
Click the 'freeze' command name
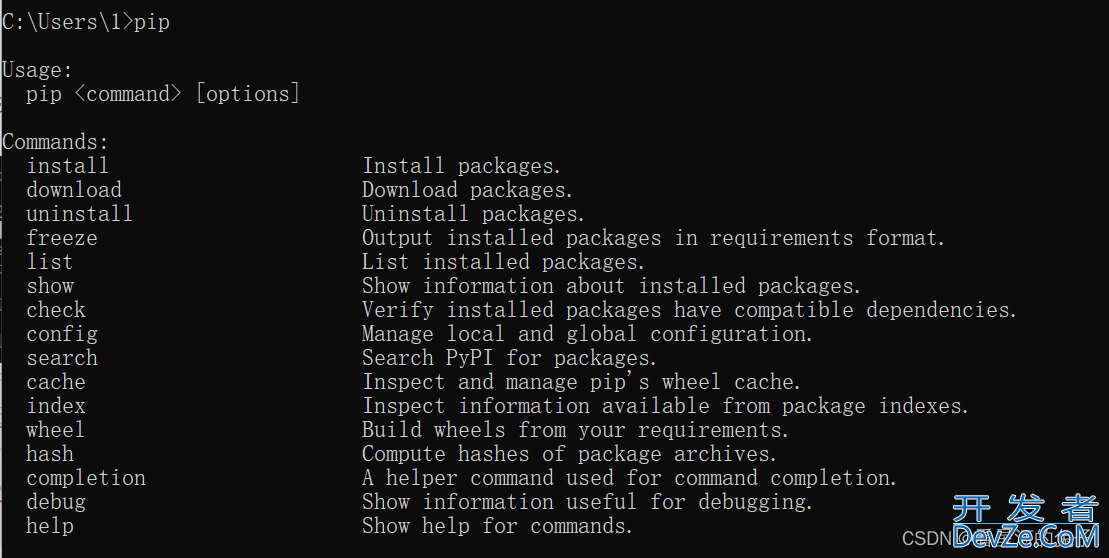click(x=62, y=238)
